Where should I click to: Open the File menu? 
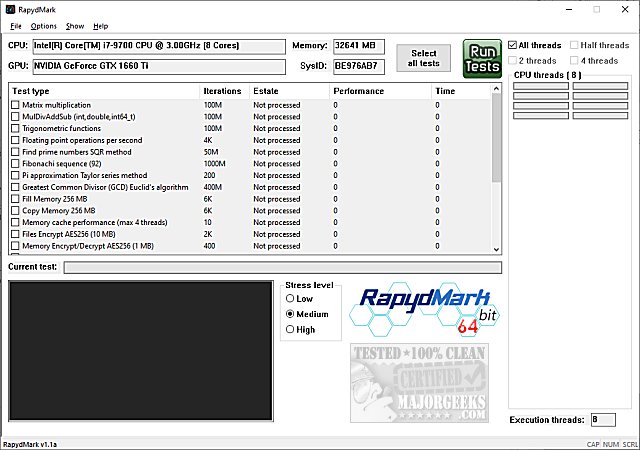[x=16, y=26]
